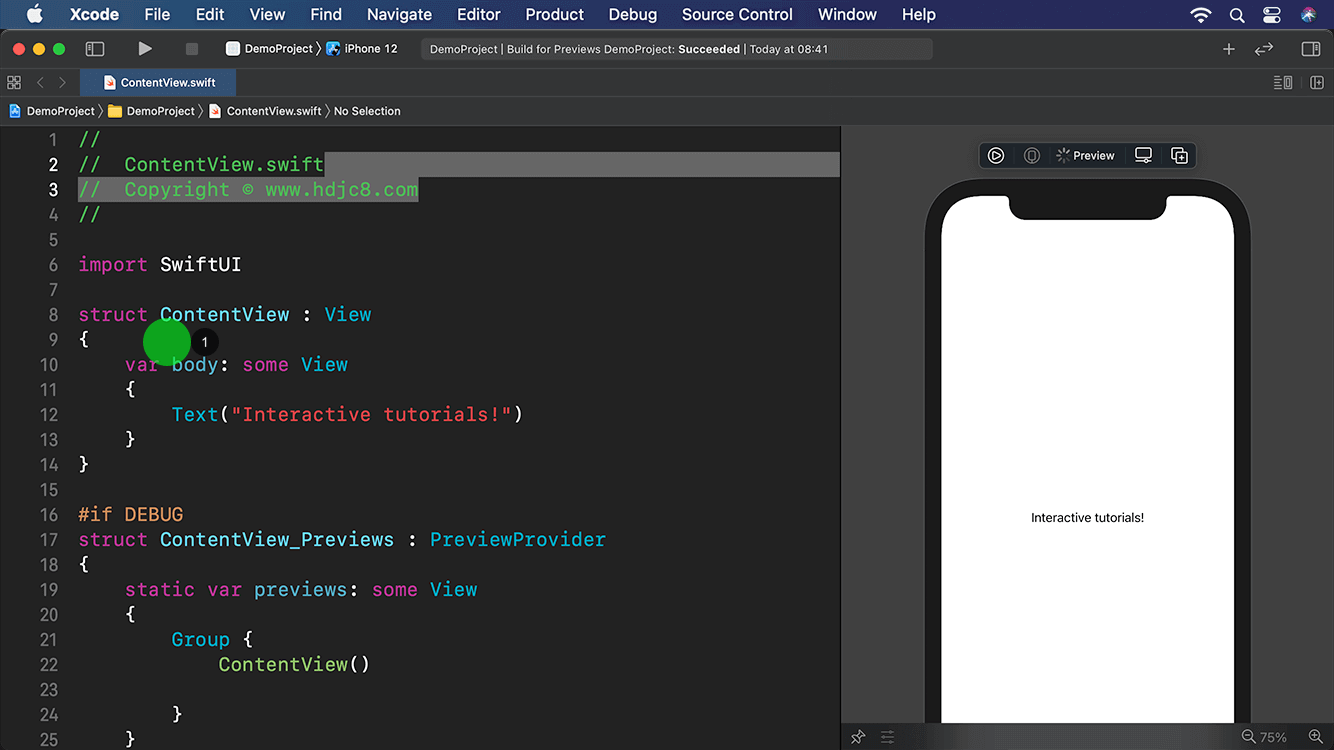
Task: Click the Preview on Device icon
Action: pyautogui.click(x=1032, y=155)
